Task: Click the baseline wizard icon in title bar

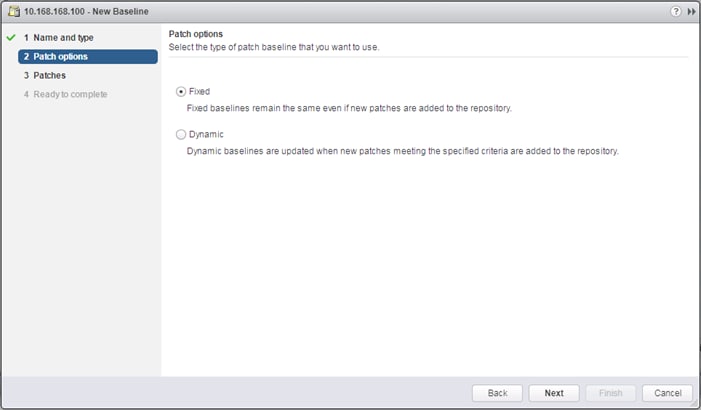Action: (x=14, y=12)
